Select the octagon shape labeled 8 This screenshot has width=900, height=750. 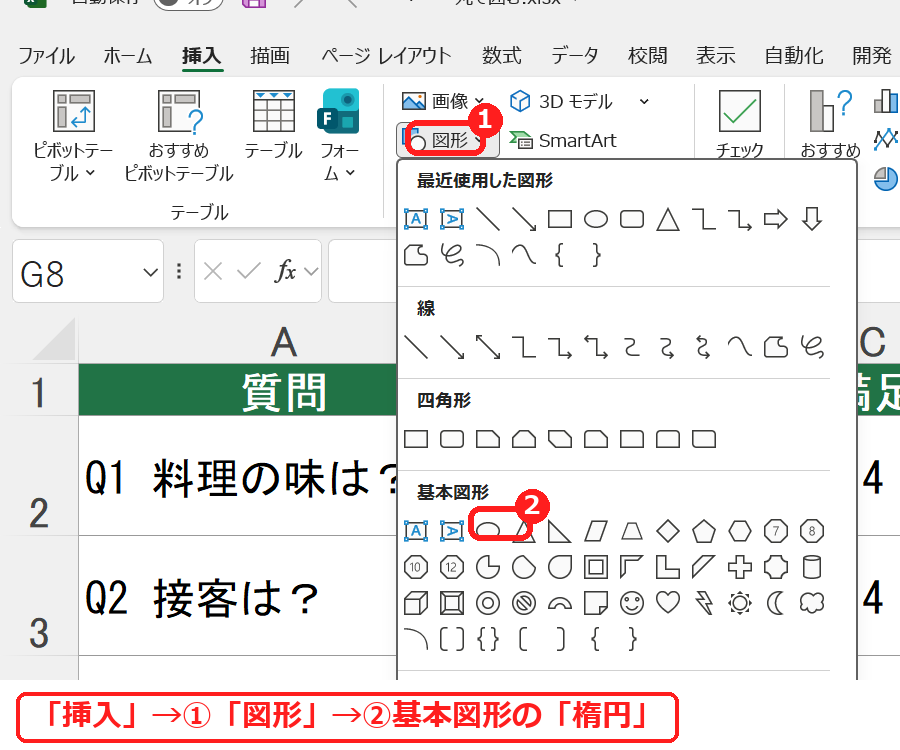pyautogui.click(x=812, y=531)
